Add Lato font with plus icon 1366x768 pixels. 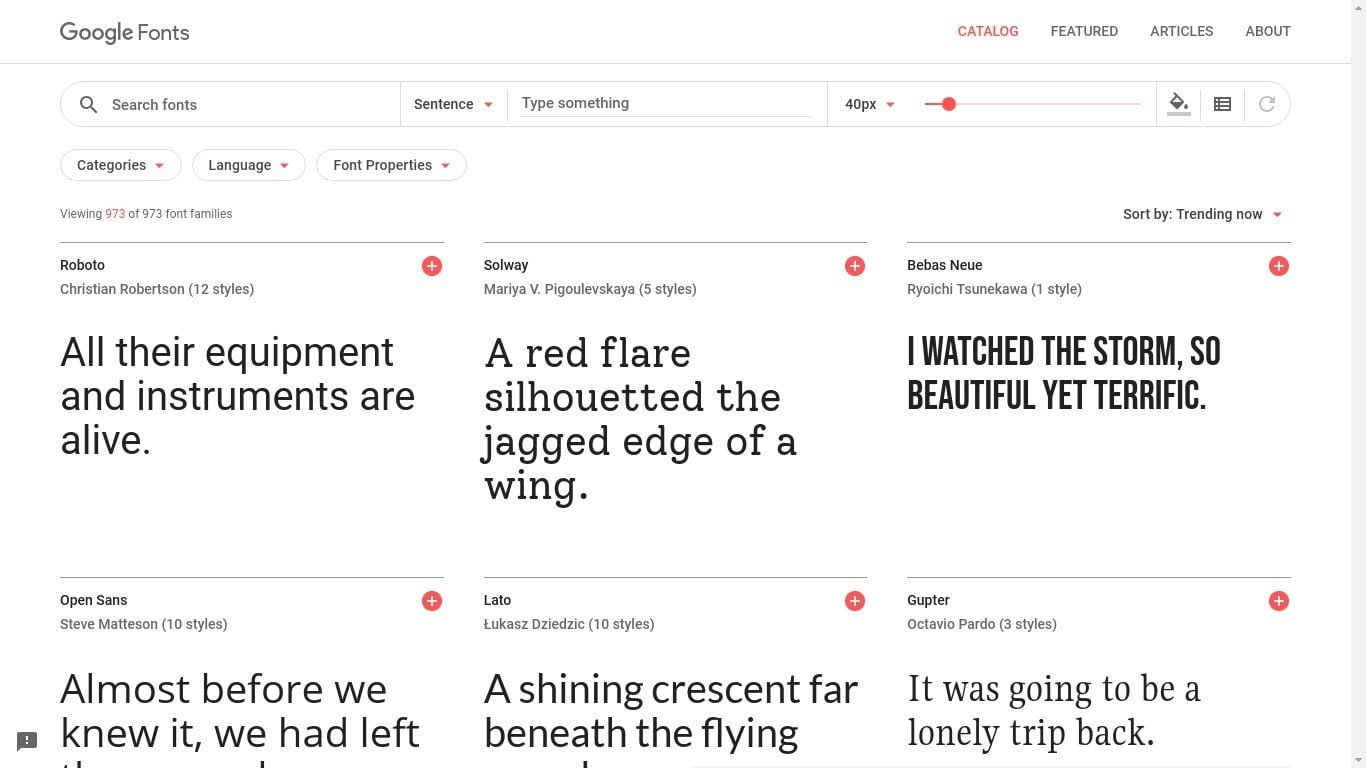(x=855, y=601)
